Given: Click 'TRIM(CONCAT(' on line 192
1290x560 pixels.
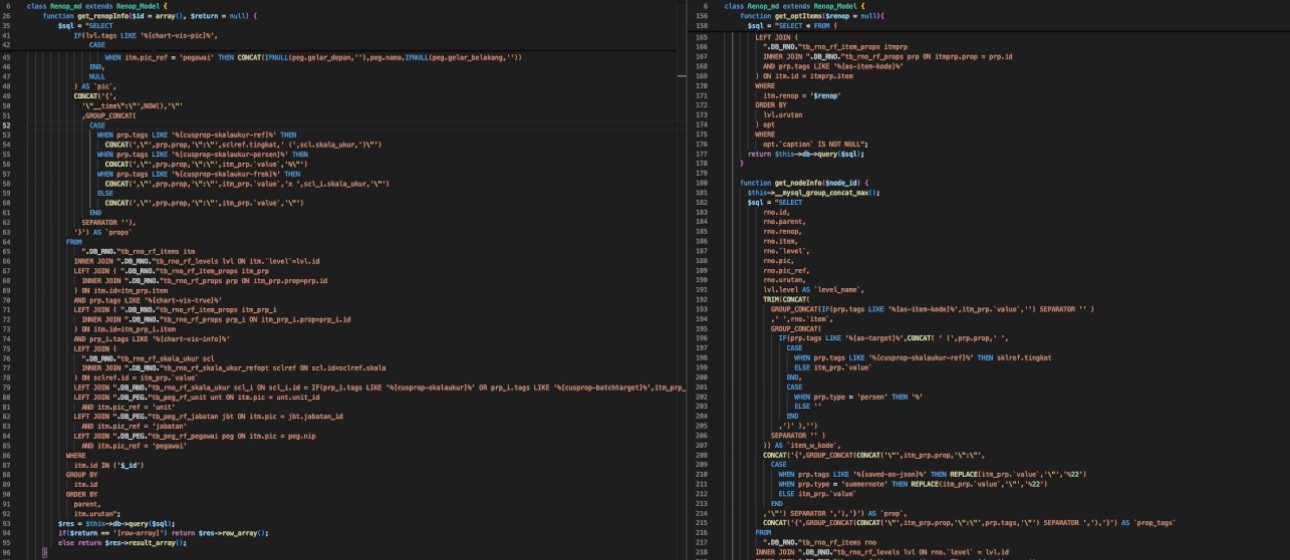Looking at the screenshot, I should click(x=787, y=299).
